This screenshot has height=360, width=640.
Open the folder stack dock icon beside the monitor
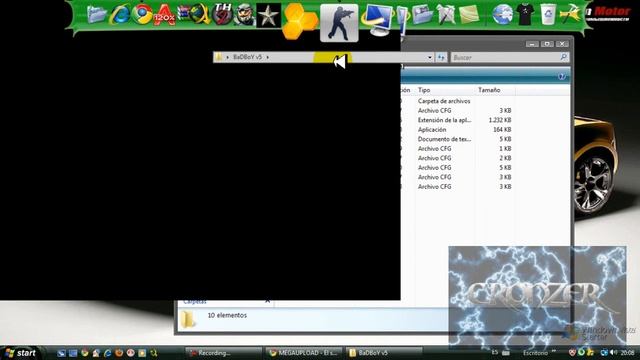point(423,15)
